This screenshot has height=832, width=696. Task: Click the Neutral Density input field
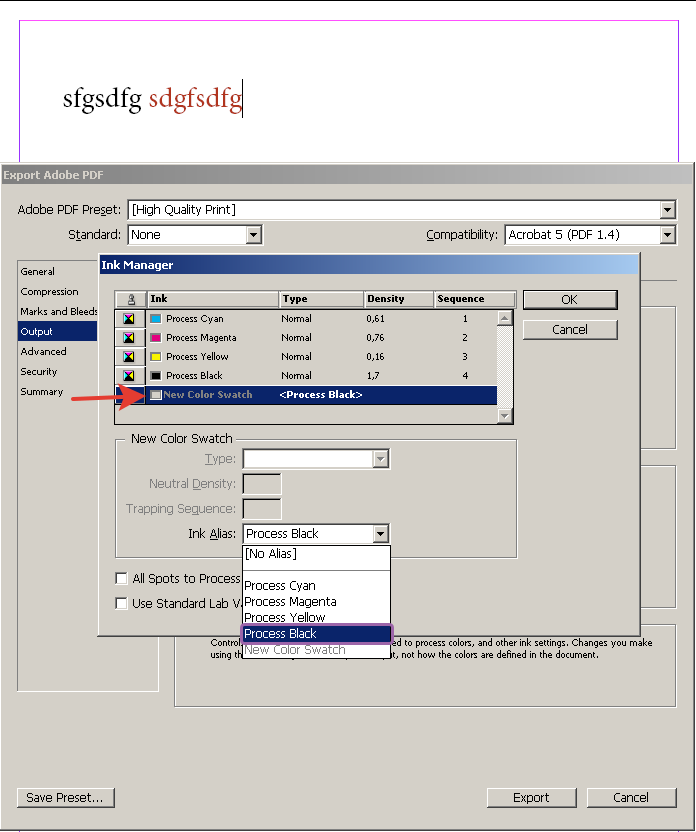point(262,484)
